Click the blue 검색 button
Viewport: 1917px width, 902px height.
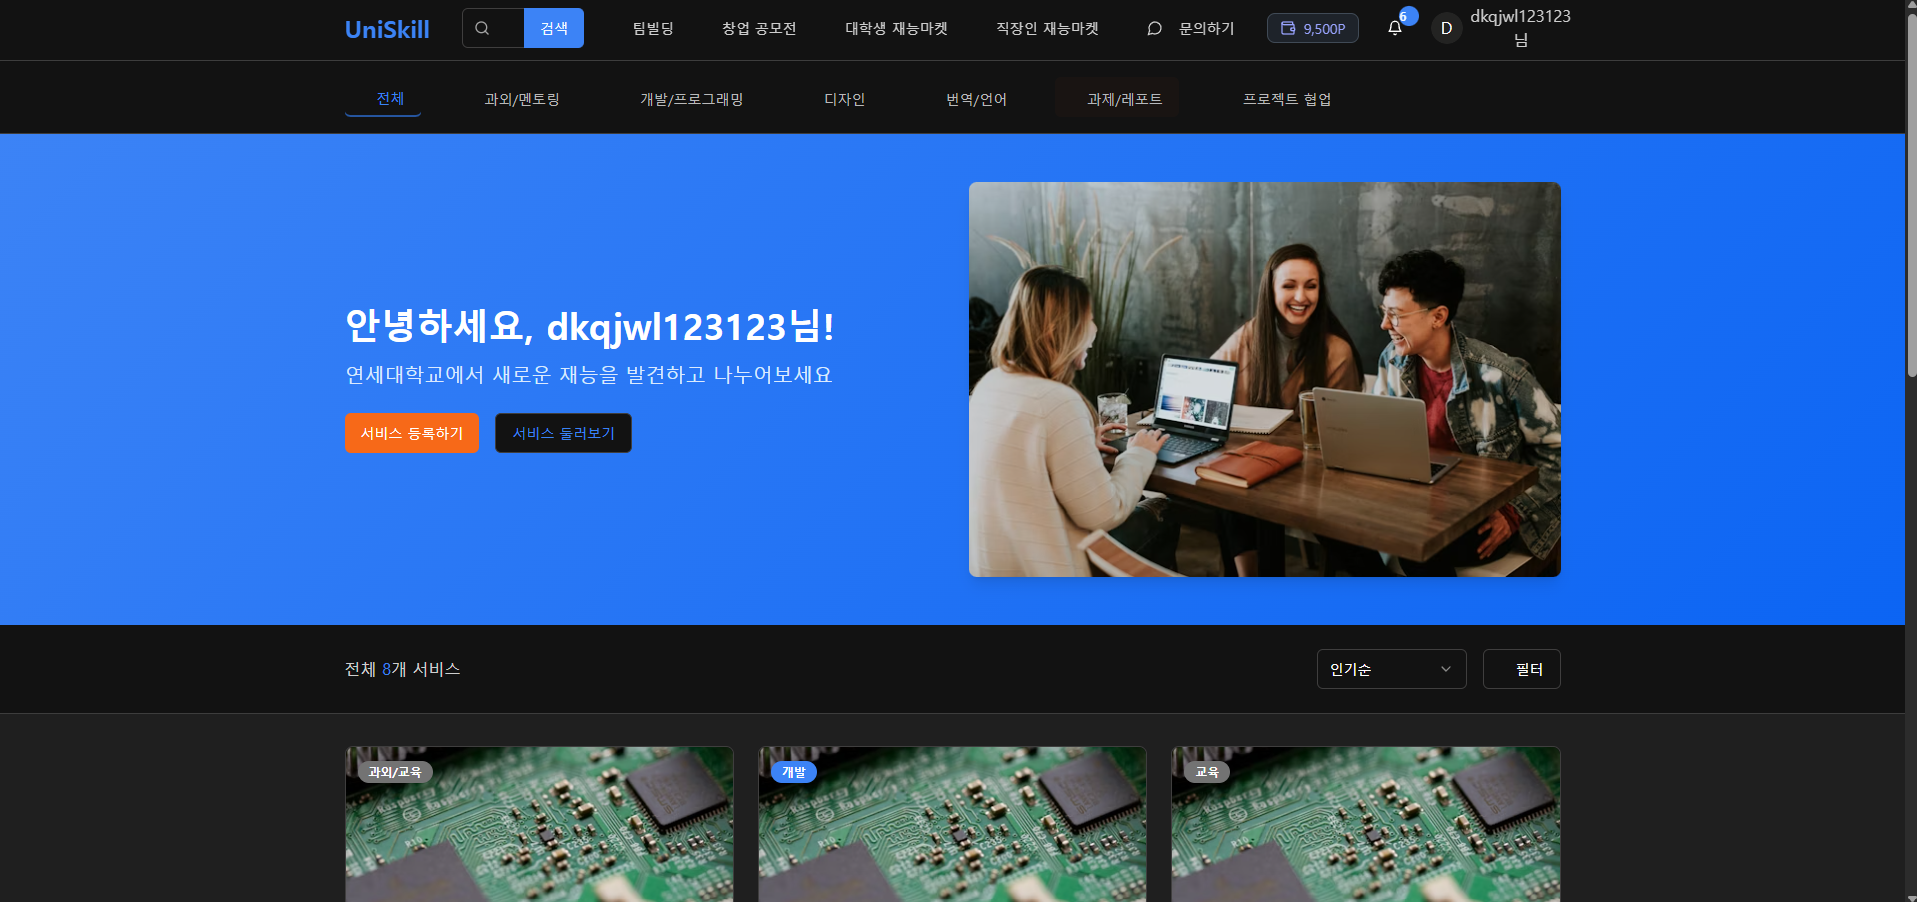click(x=554, y=28)
